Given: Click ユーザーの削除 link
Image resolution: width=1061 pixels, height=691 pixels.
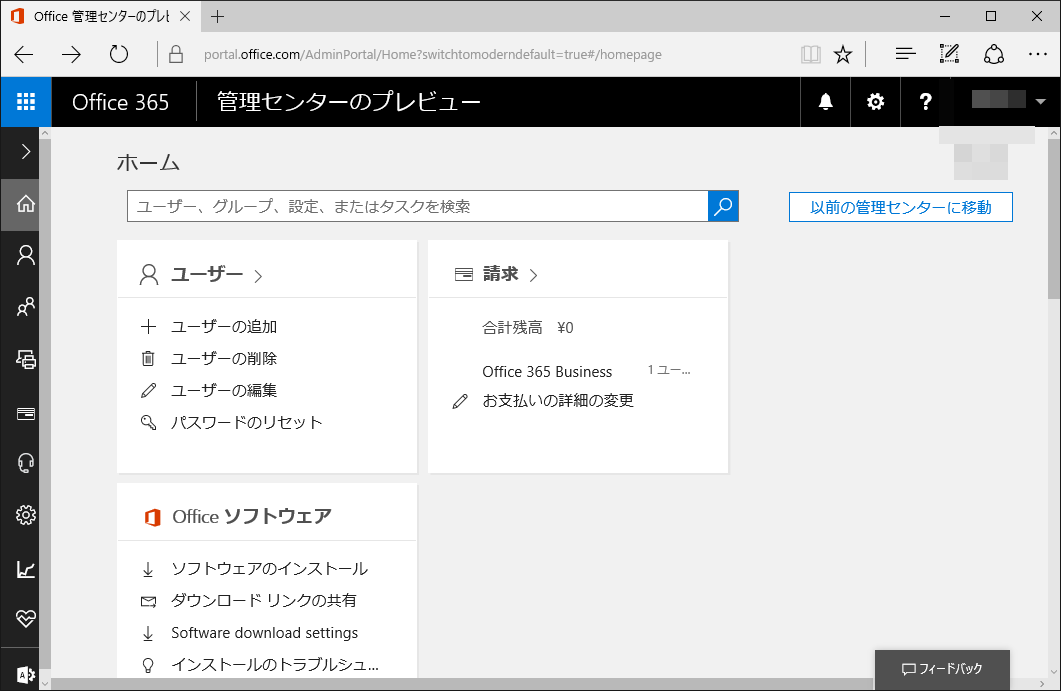Looking at the screenshot, I should tap(224, 359).
